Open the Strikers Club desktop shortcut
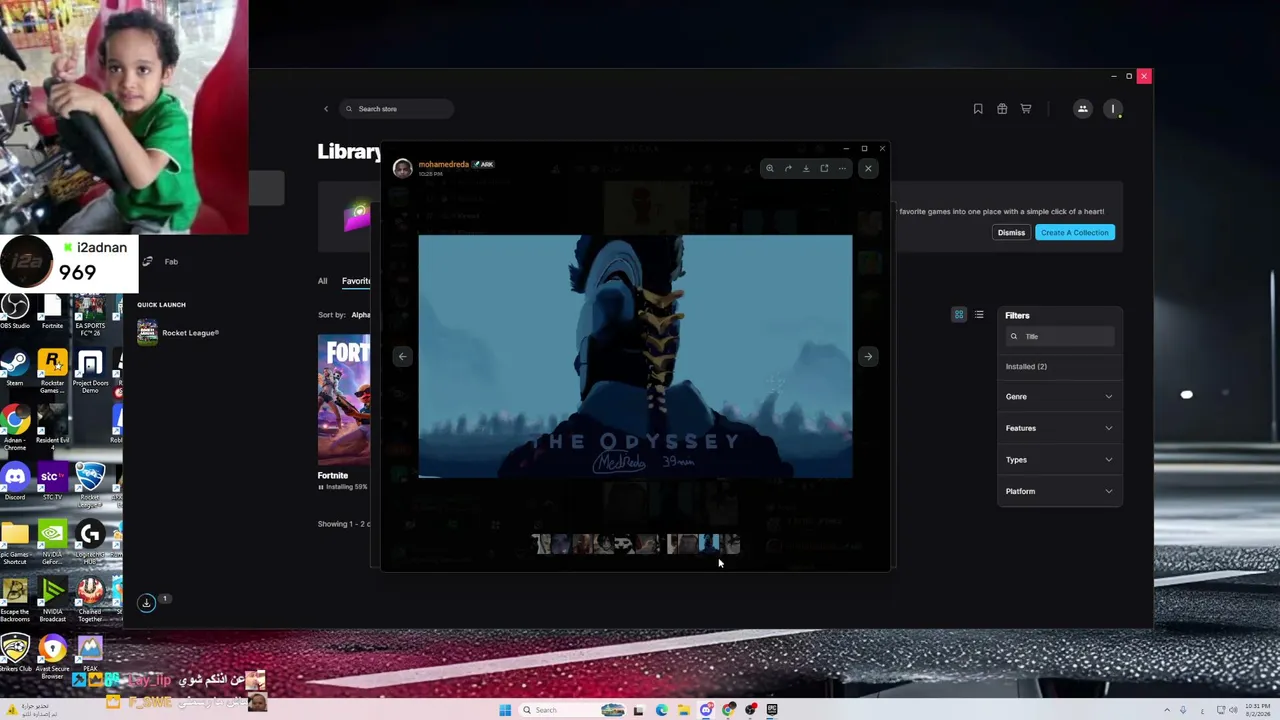1280x720 pixels. 14,654
